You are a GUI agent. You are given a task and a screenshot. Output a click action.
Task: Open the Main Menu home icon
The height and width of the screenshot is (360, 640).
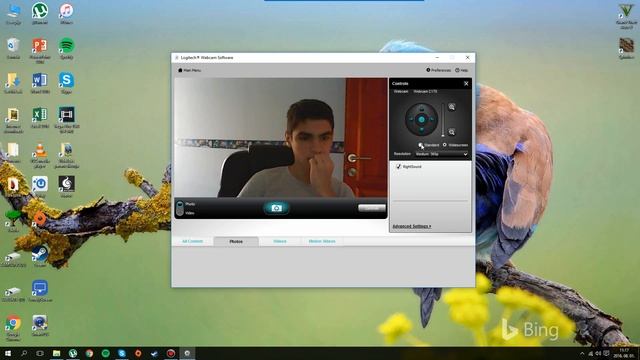pyautogui.click(x=180, y=70)
